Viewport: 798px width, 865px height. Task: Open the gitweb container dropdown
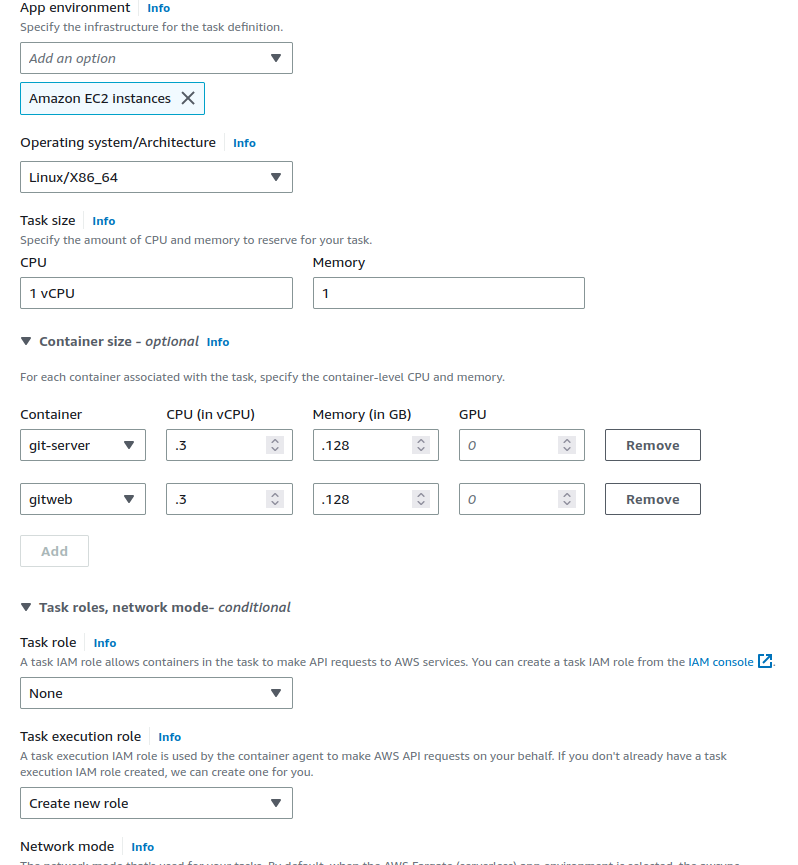83,499
